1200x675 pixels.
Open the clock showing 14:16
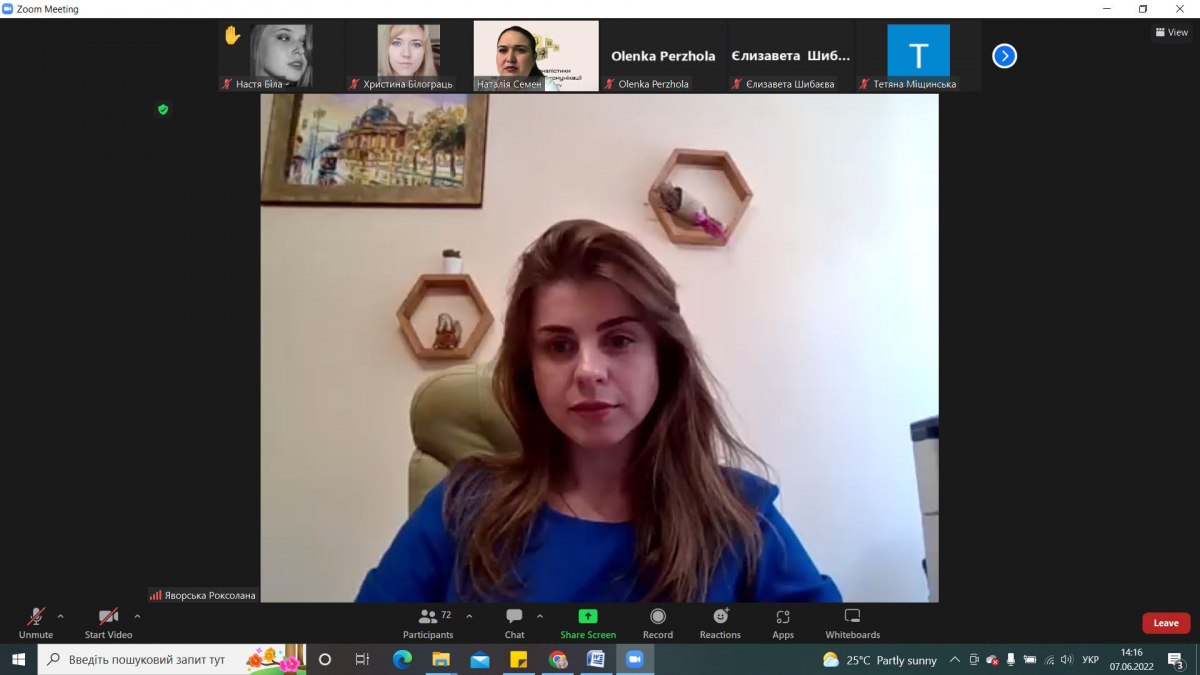pyautogui.click(x=1132, y=660)
